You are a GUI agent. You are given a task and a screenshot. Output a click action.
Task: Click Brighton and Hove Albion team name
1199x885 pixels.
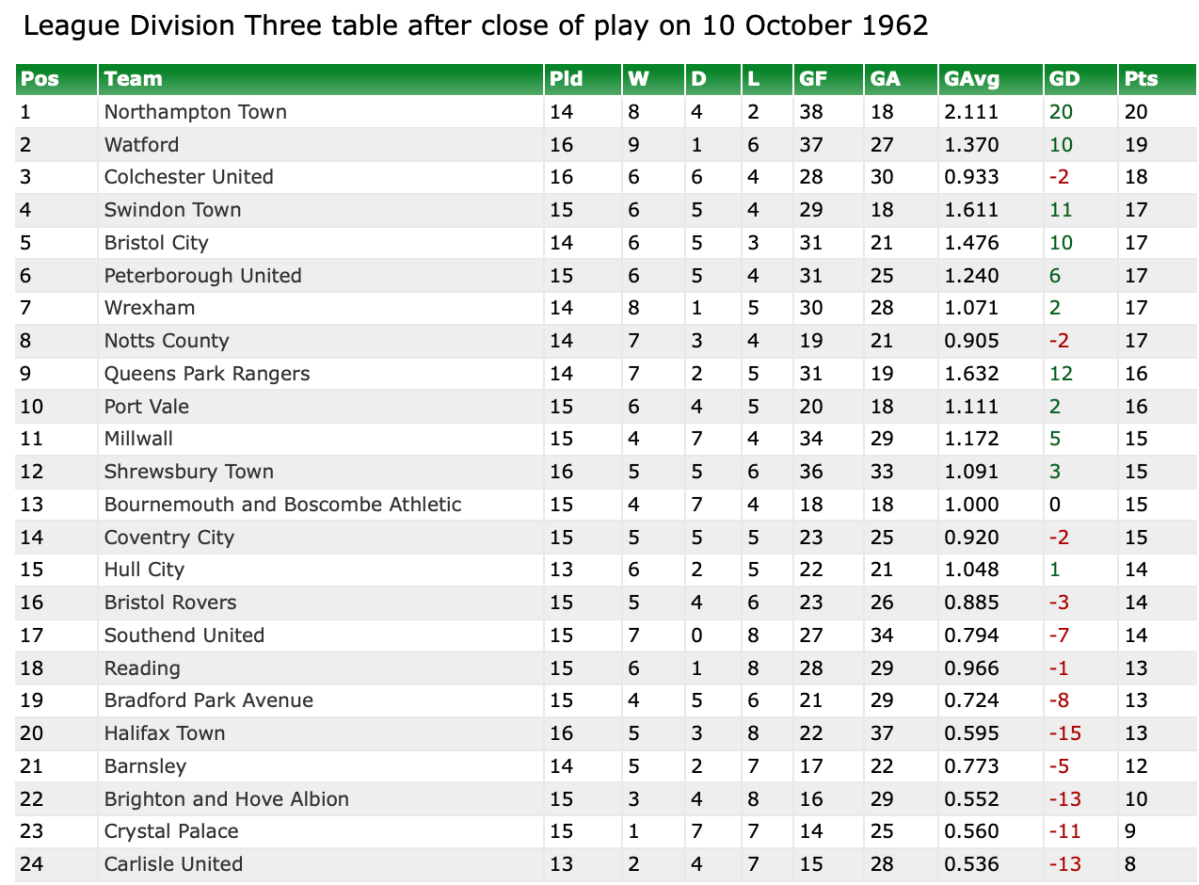click(x=226, y=800)
